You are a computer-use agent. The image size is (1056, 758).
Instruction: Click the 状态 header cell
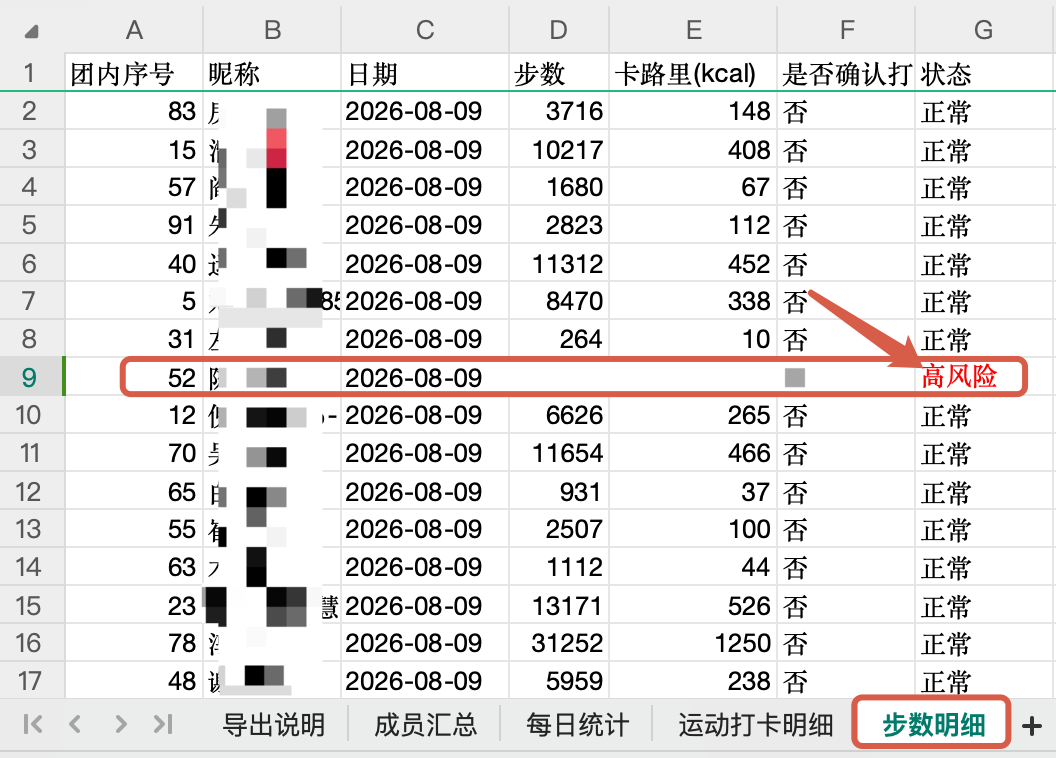click(984, 73)
